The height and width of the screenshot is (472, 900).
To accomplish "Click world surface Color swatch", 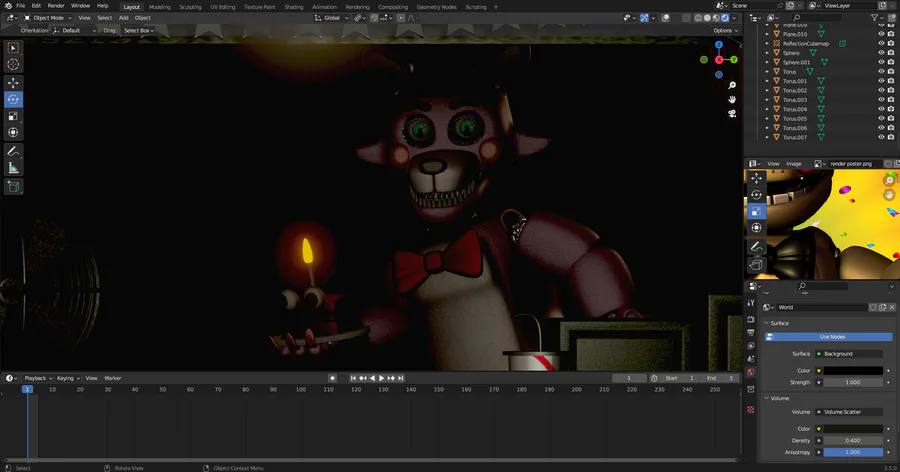I will click(853, 371).
